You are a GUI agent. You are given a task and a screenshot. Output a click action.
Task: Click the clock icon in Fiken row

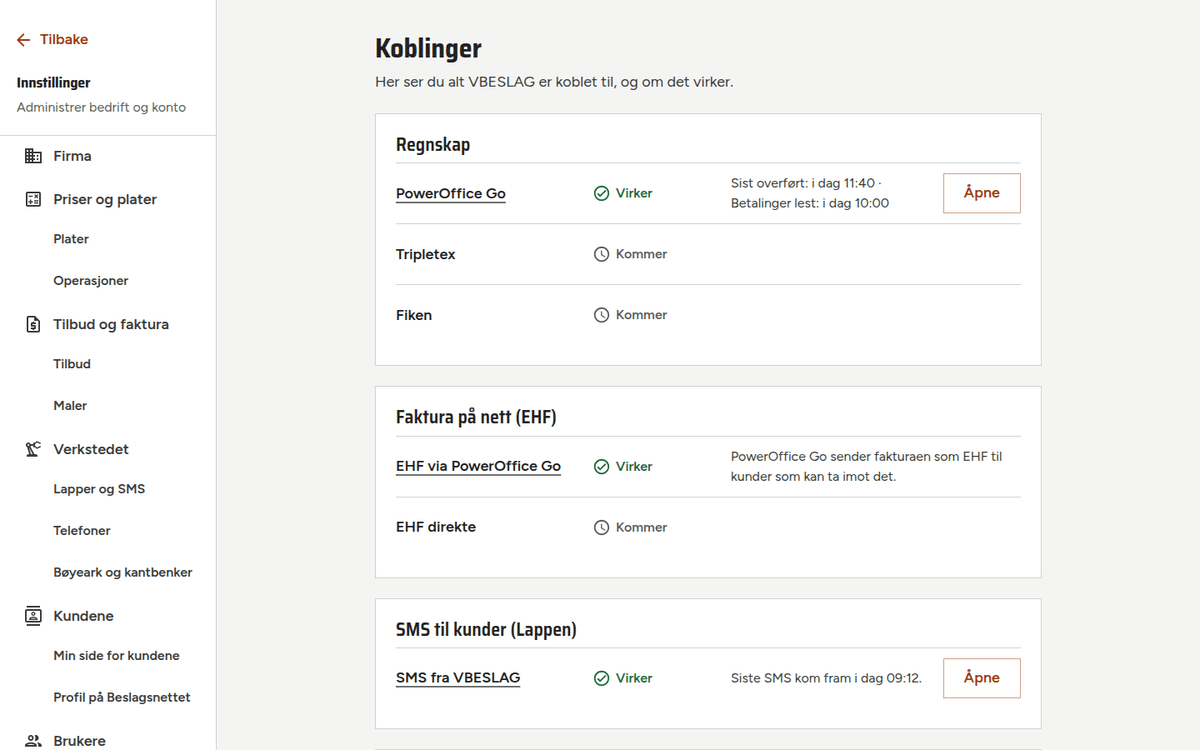[601, 315]
